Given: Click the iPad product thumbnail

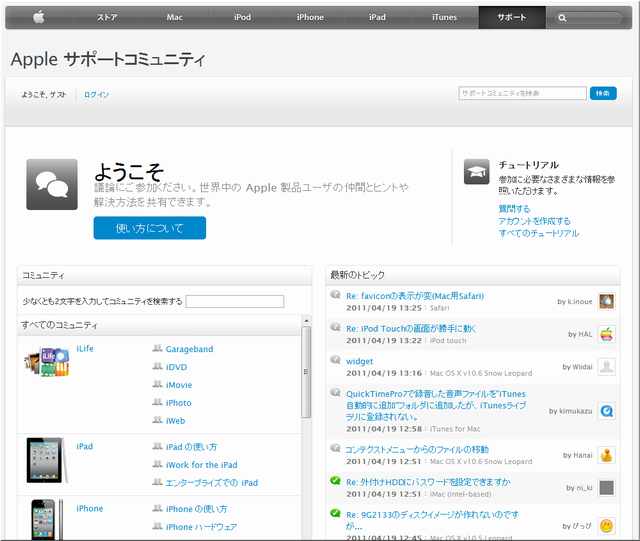Looking at the screenshot, I should click(46, 460).
